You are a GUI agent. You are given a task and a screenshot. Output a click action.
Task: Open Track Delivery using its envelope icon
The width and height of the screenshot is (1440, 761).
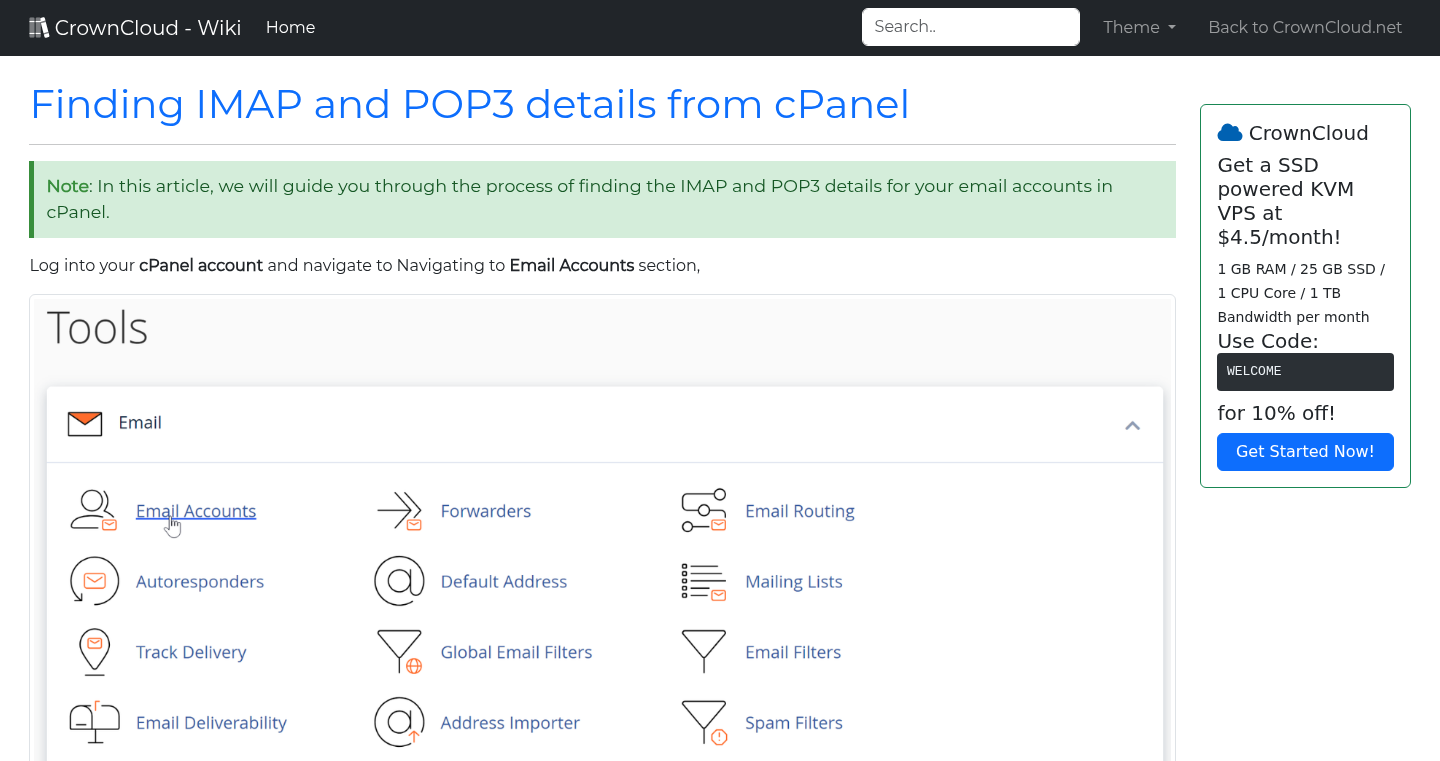pyautogui.click(x=94, y=651)
